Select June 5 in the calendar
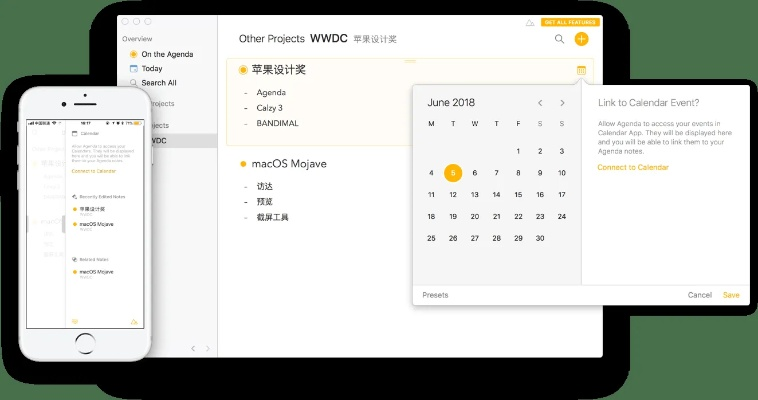 tap(453, 172)
